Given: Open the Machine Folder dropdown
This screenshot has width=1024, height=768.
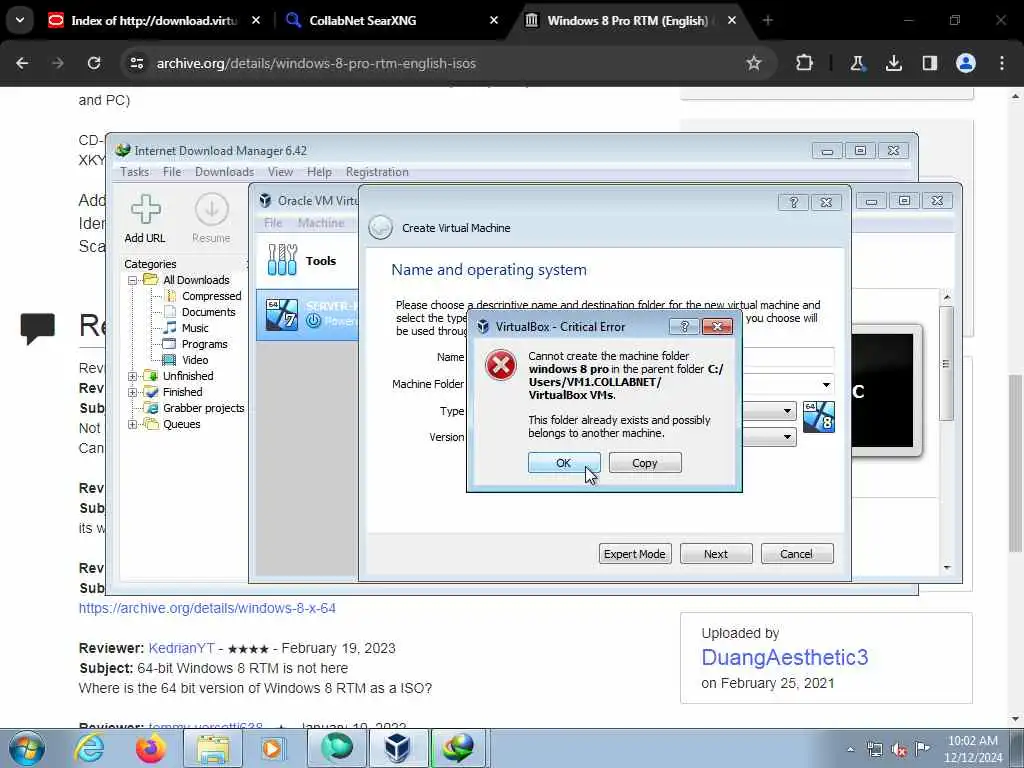Looking at the screenshot, I should (826, 384).
